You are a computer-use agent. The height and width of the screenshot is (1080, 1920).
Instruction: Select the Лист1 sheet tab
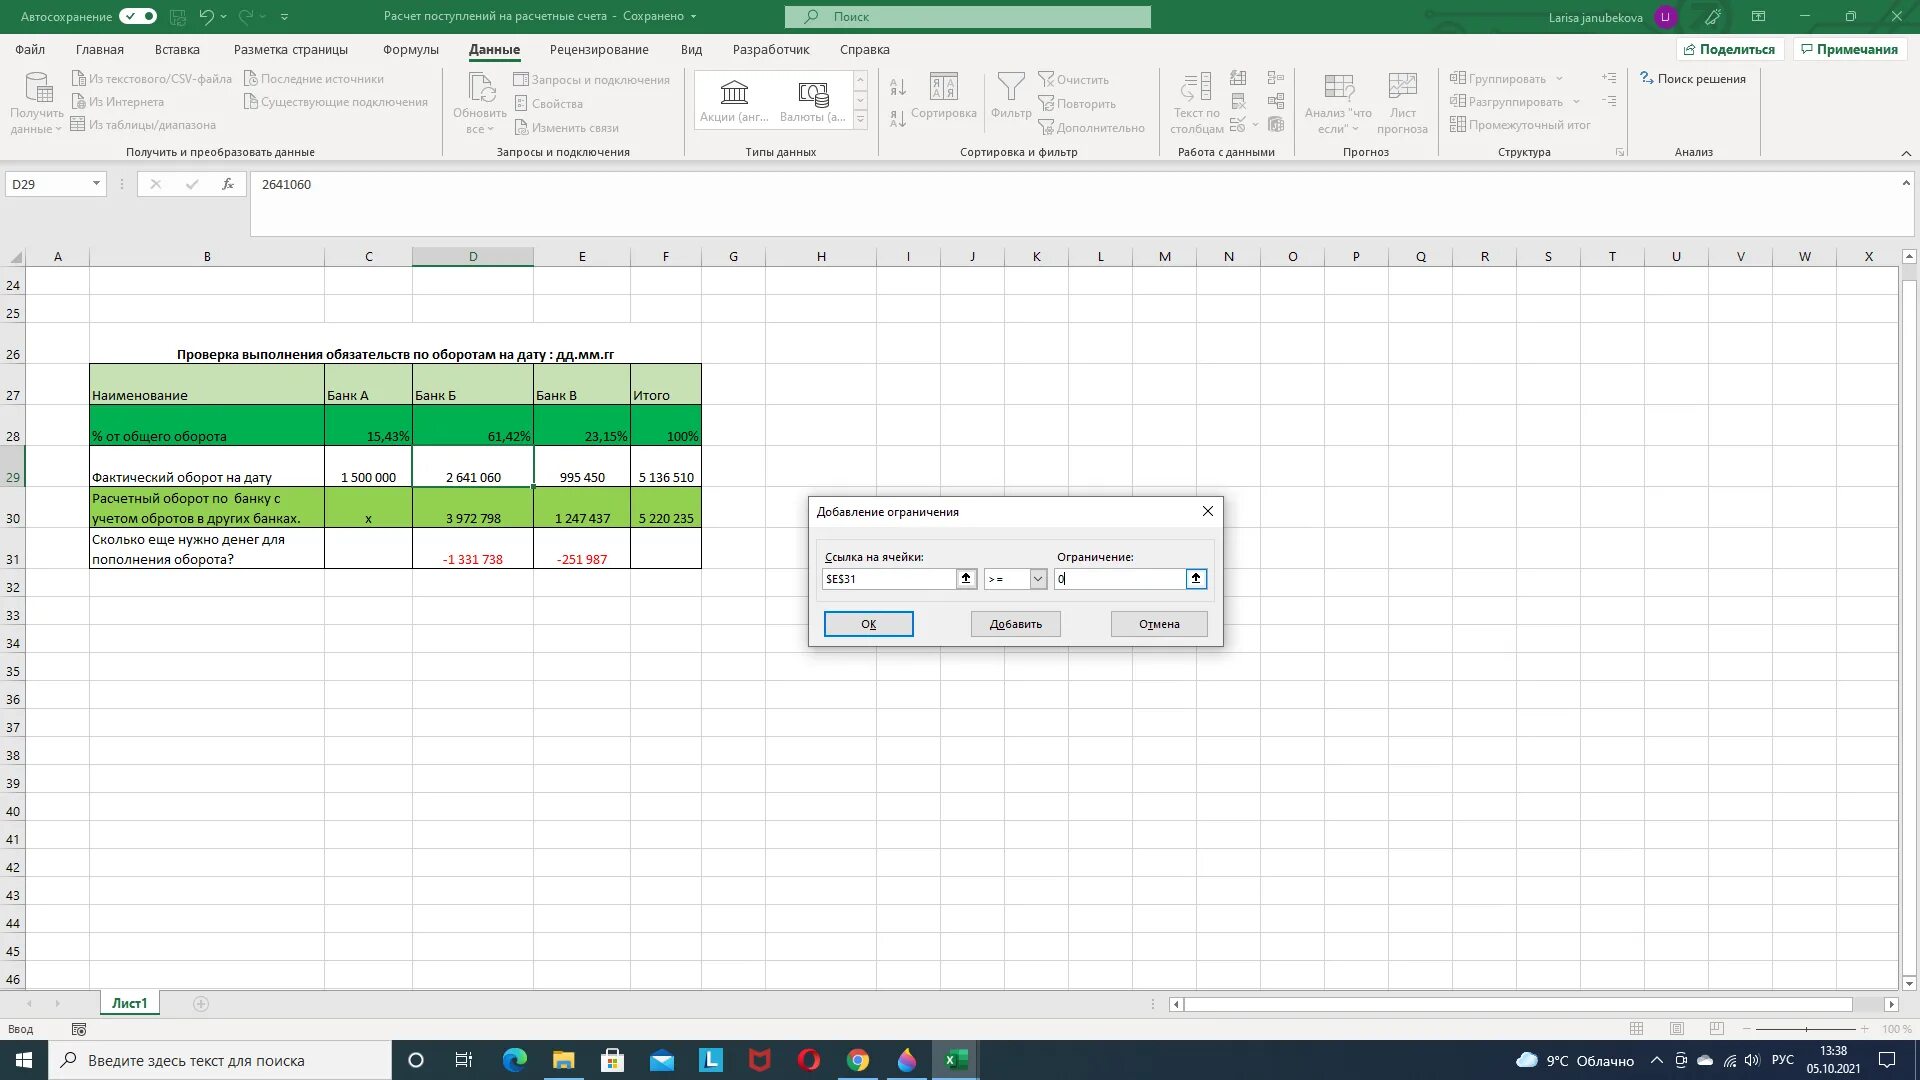point(129,1003)
